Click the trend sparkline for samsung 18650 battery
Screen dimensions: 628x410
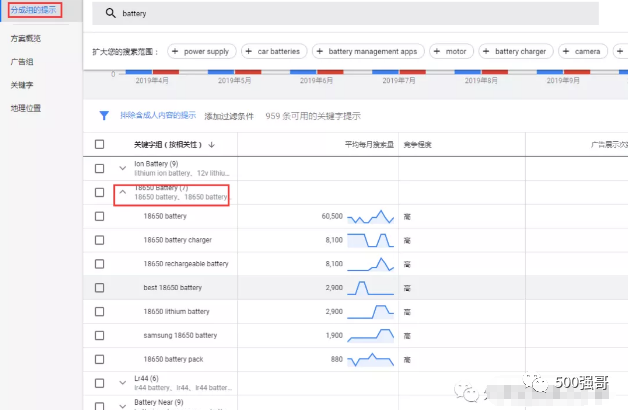[x=370, y=335]
